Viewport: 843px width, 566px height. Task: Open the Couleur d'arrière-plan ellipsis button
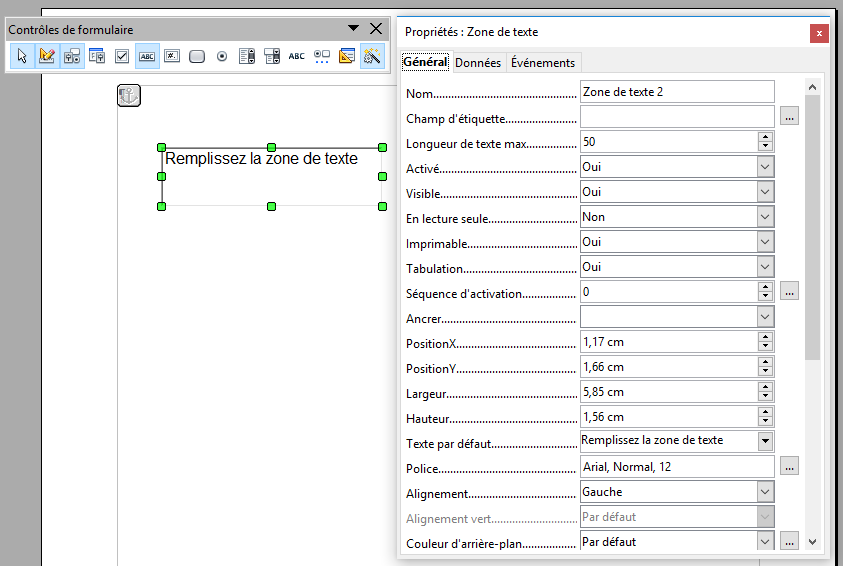pyautogui.click(x=789, y=541)
